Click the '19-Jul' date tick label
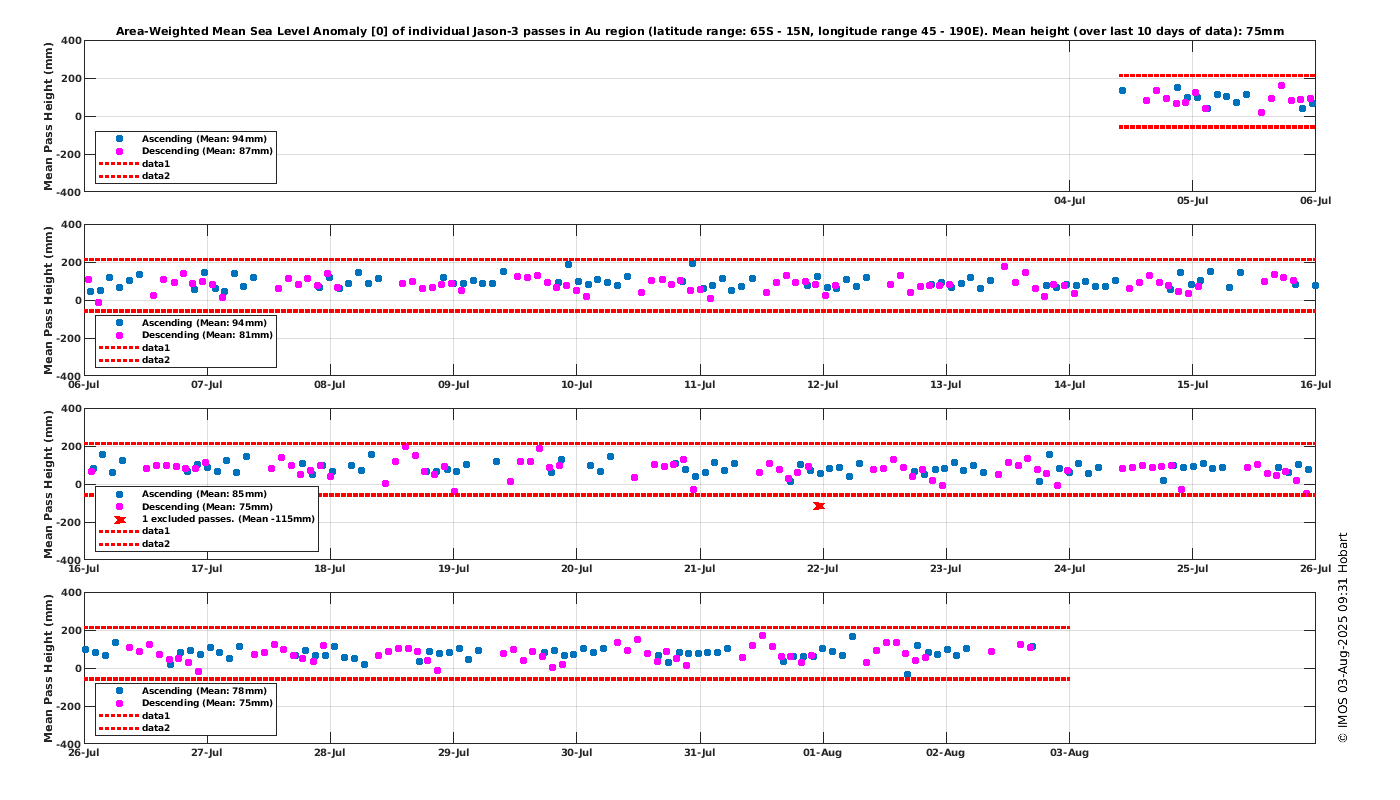The image size is (1400, 800). [454, 569]
